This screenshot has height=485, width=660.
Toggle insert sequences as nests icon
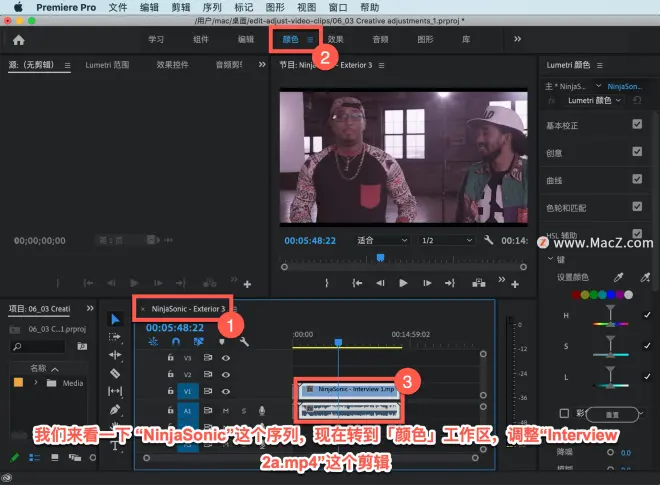tap(153, 341)
